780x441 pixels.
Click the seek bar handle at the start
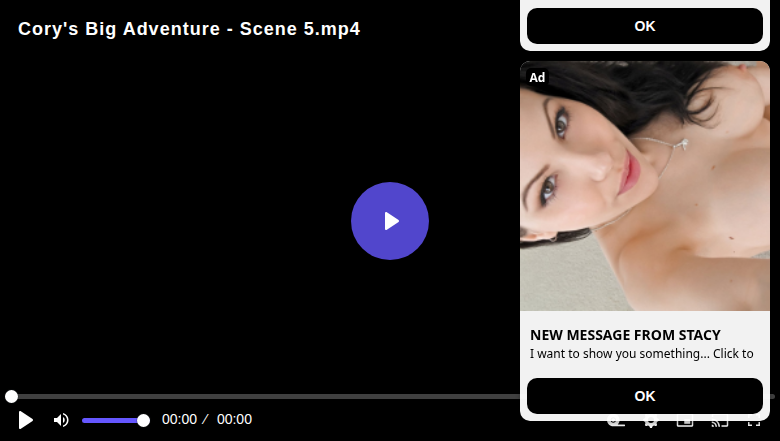(11, 396)
